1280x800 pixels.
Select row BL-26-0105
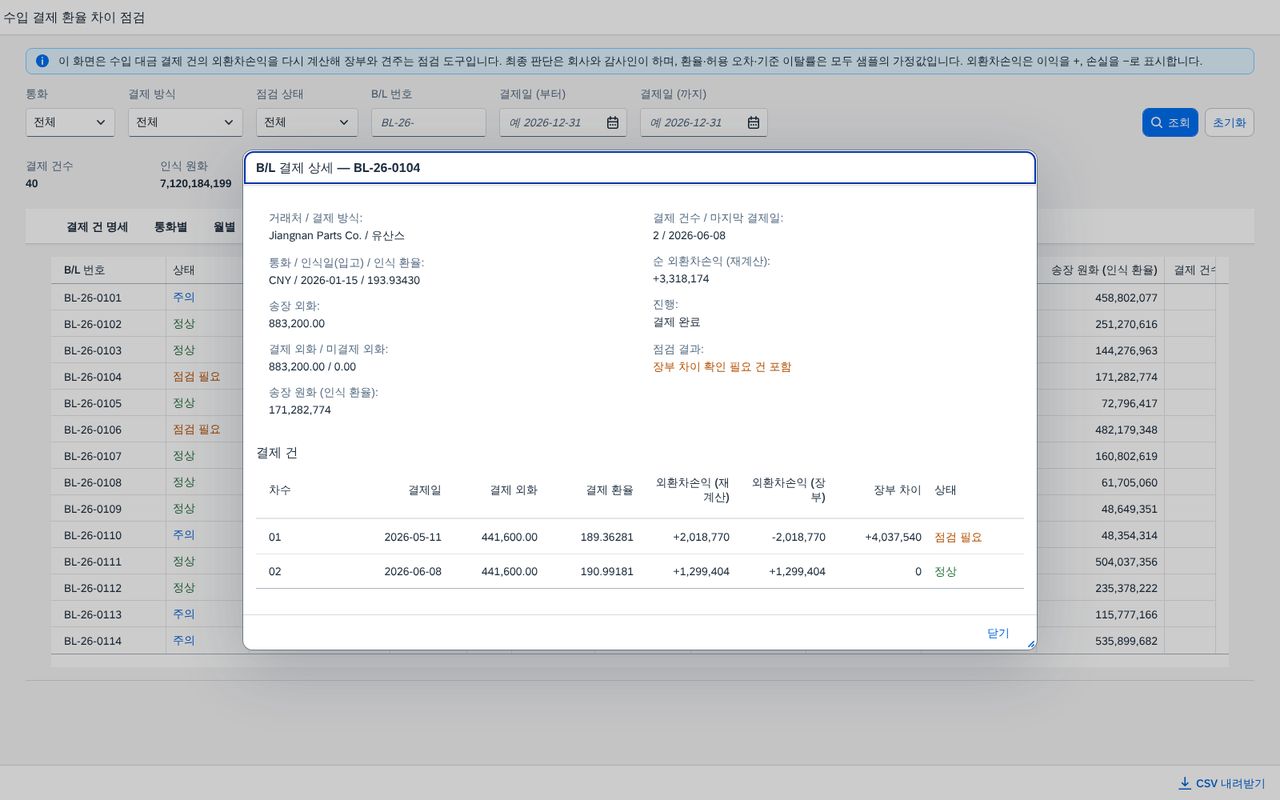coord(633,403)
